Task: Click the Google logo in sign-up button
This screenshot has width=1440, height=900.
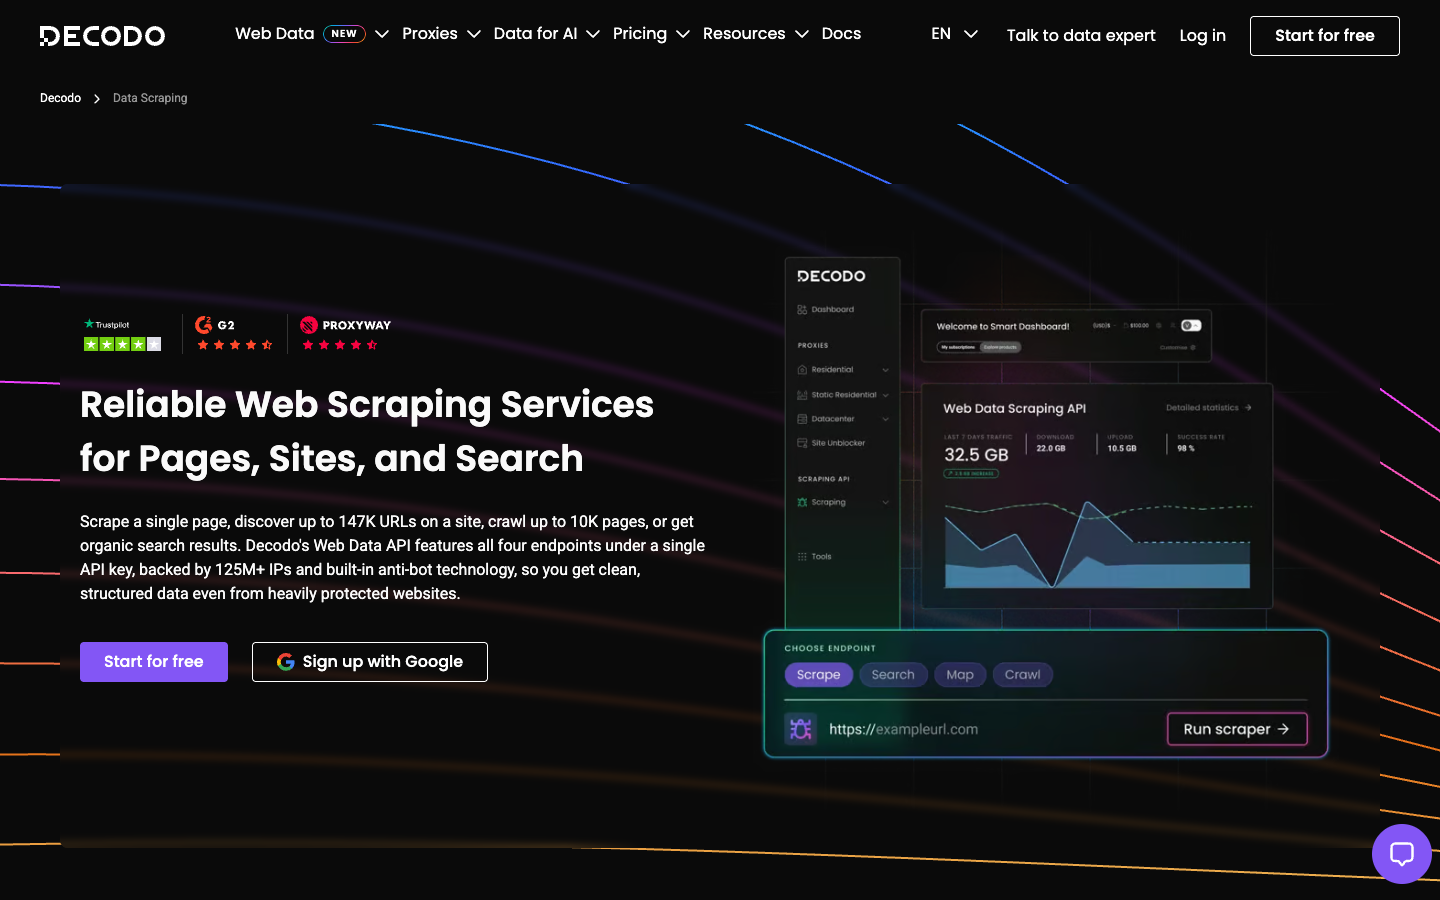Action: click(285, 662)
